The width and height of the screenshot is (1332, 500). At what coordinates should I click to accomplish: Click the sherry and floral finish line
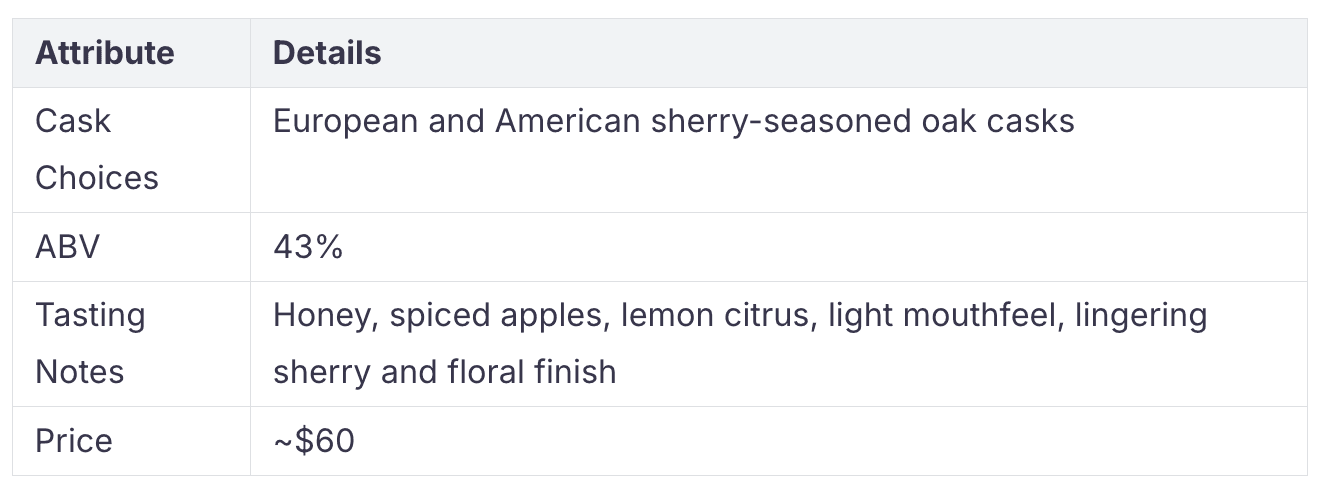(x=445, y=372)
